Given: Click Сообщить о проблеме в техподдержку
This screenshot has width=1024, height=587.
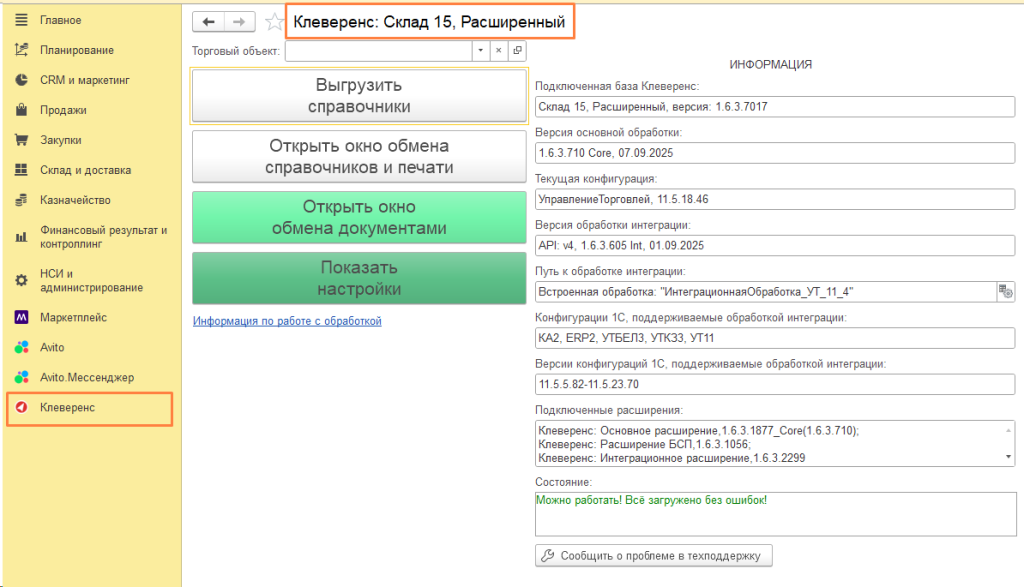Looking at the screenshot, I should pyautogui.click(x=654, y=555).
